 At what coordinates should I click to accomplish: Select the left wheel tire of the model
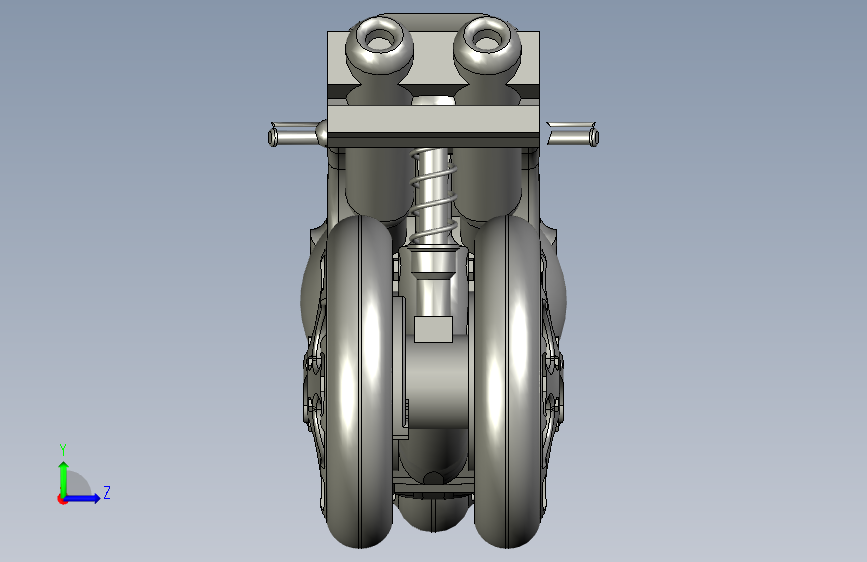coord(358,382)
